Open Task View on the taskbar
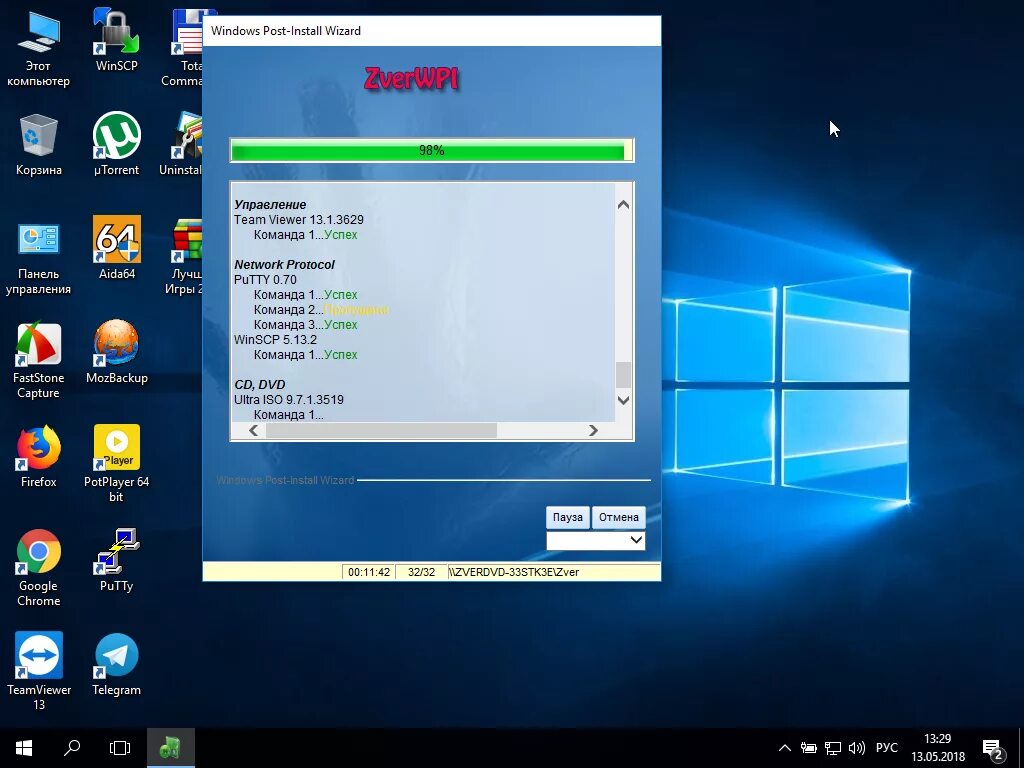 [120, 748]
